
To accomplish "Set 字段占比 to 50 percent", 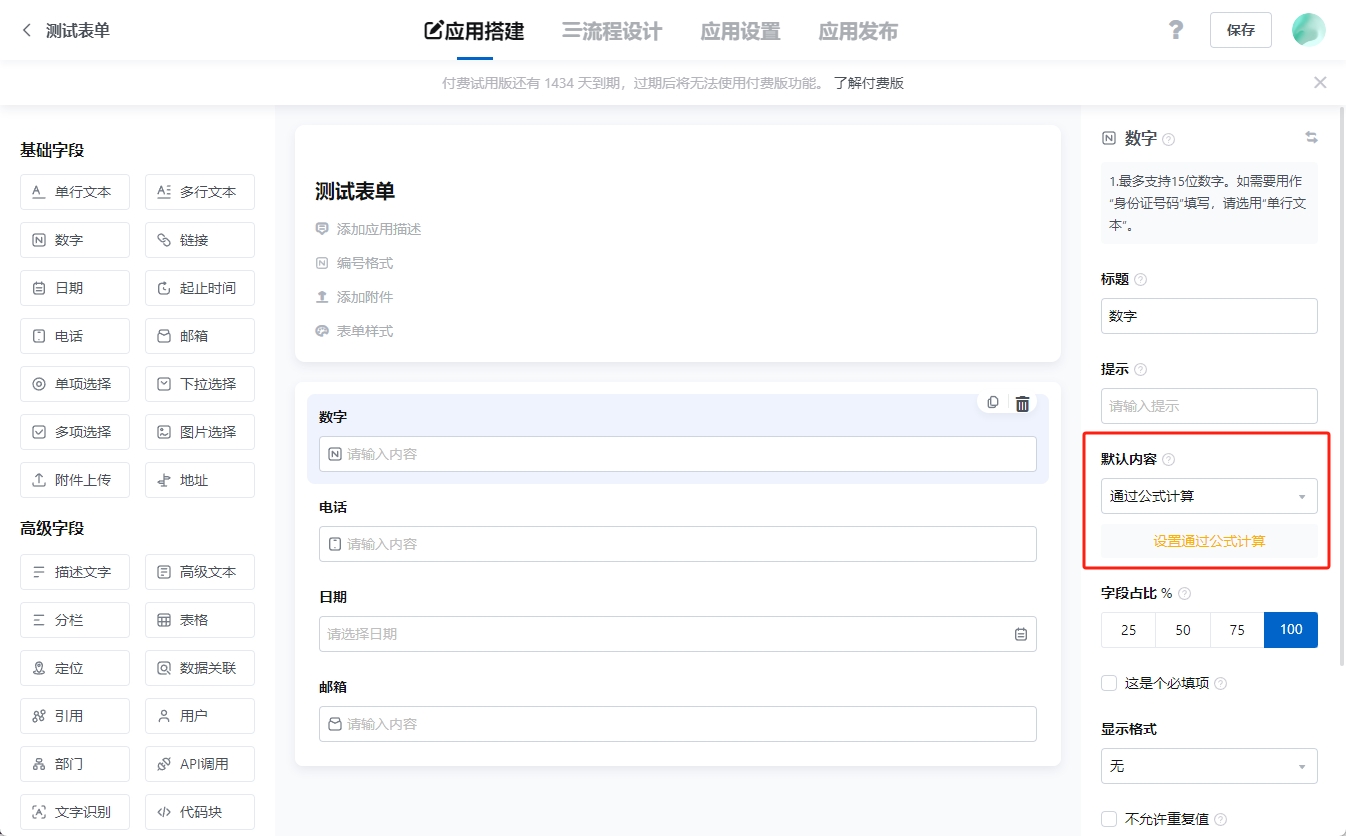I will [1182, 629].
